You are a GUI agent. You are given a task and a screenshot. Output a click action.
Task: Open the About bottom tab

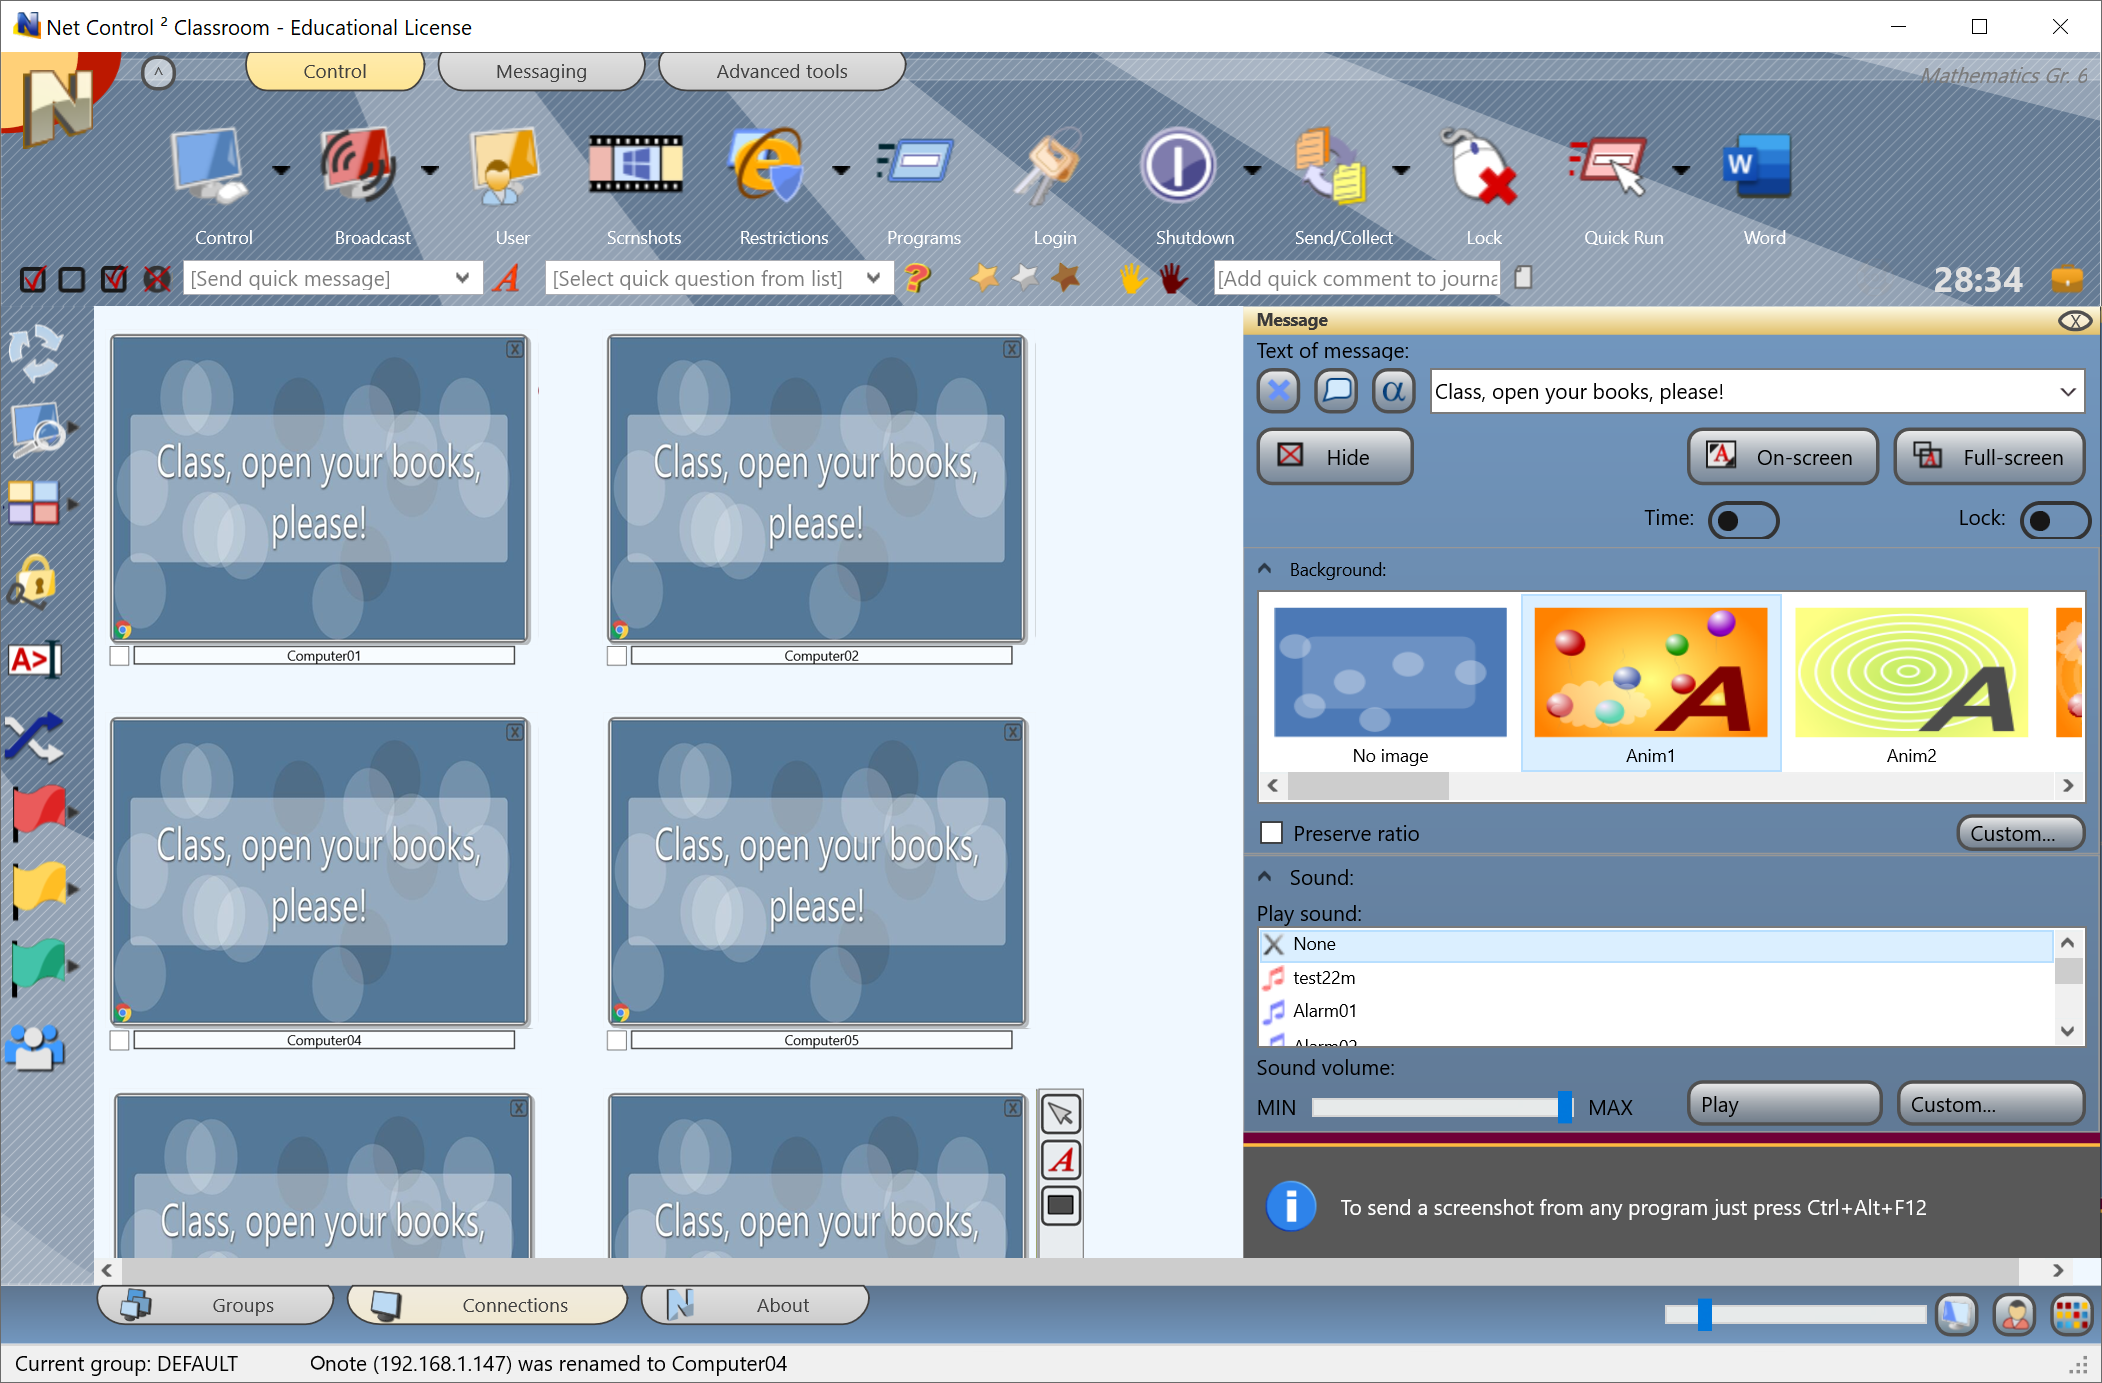click(x=755, y=1305)
